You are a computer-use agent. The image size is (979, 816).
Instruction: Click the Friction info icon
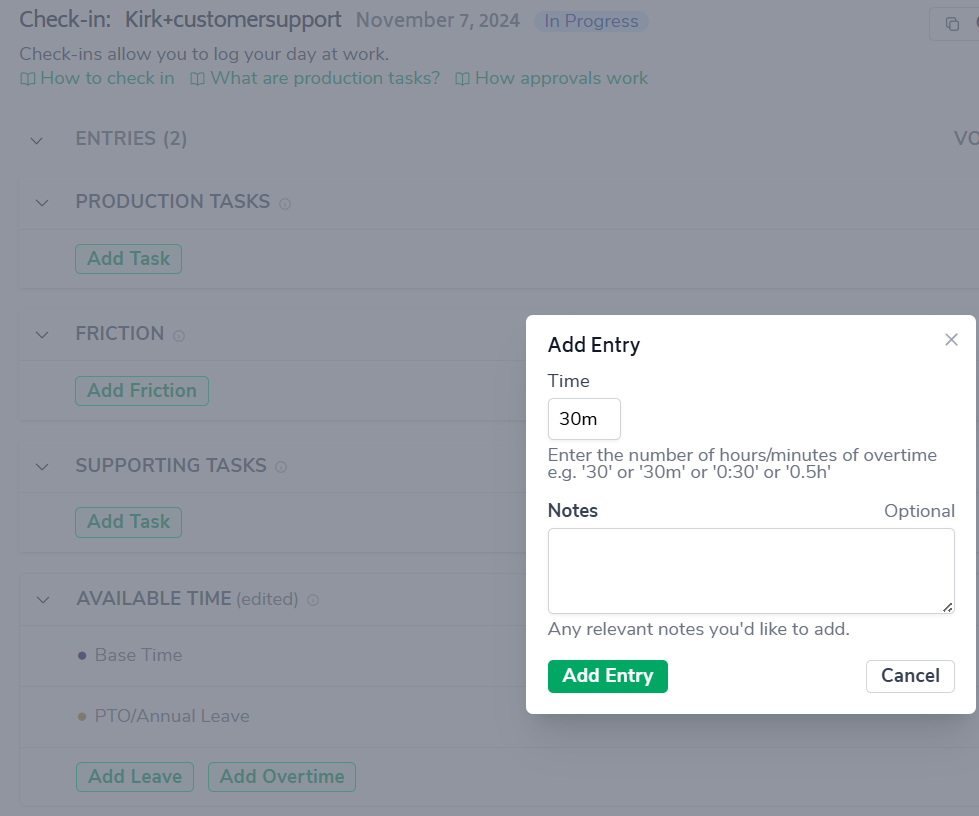click(179, 336)
